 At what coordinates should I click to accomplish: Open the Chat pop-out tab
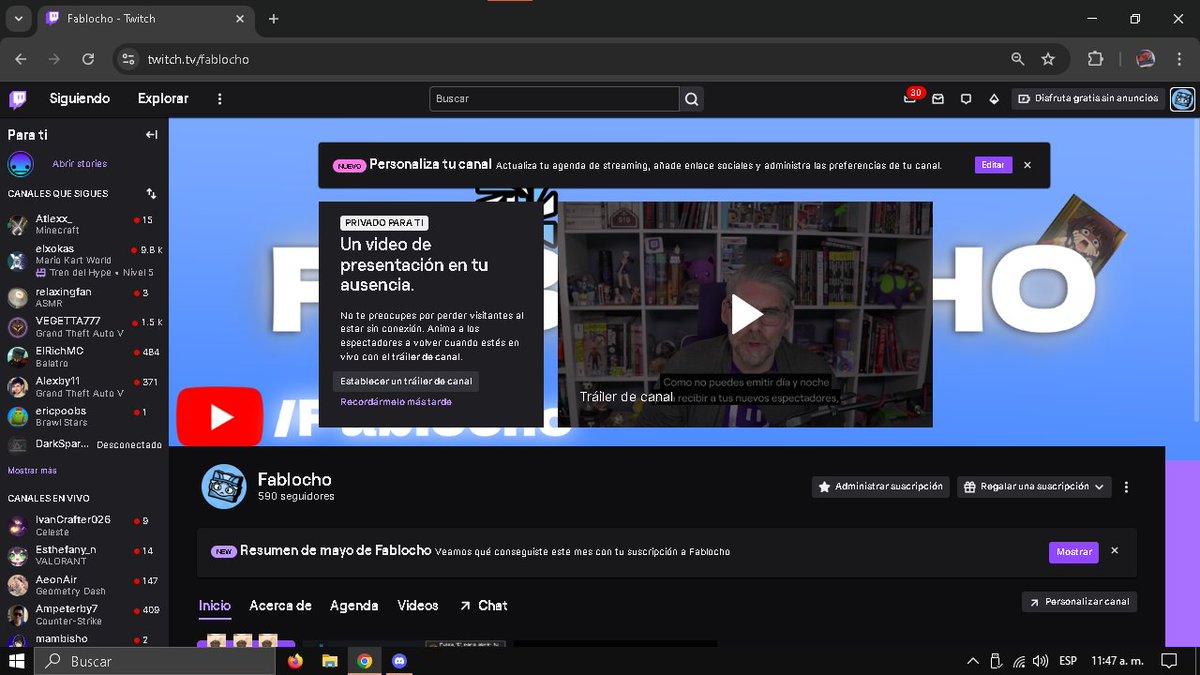483,605
